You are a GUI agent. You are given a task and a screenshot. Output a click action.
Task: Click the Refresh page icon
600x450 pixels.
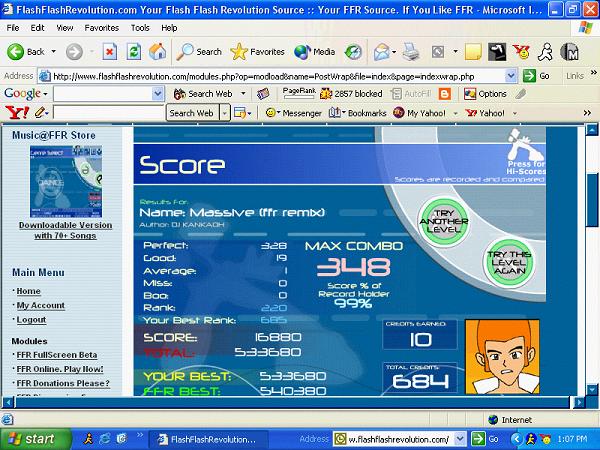134,52
